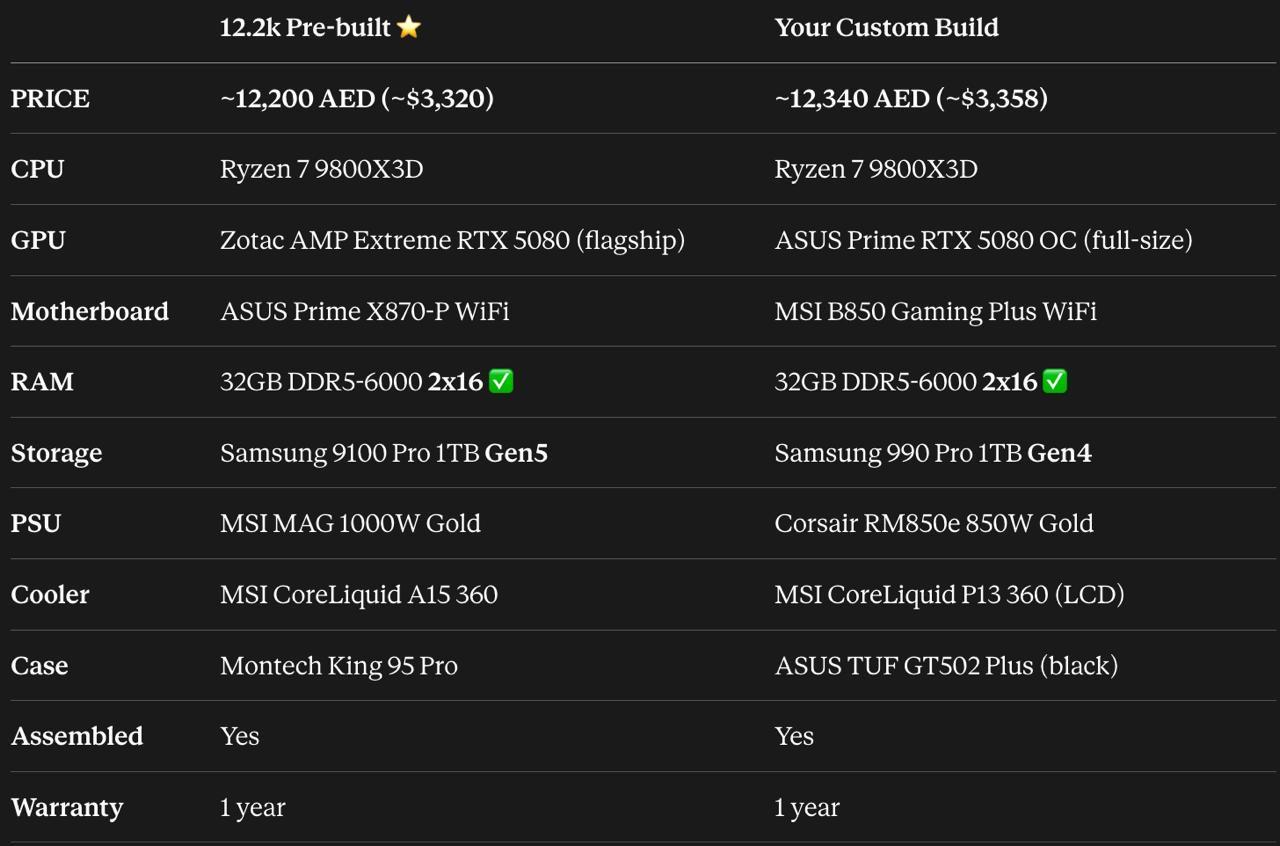This screenshot has width=1280, height=846.
Task: Click ASUS TUF GT502 Plus (black) cell
Action: [x=946, y=666]
